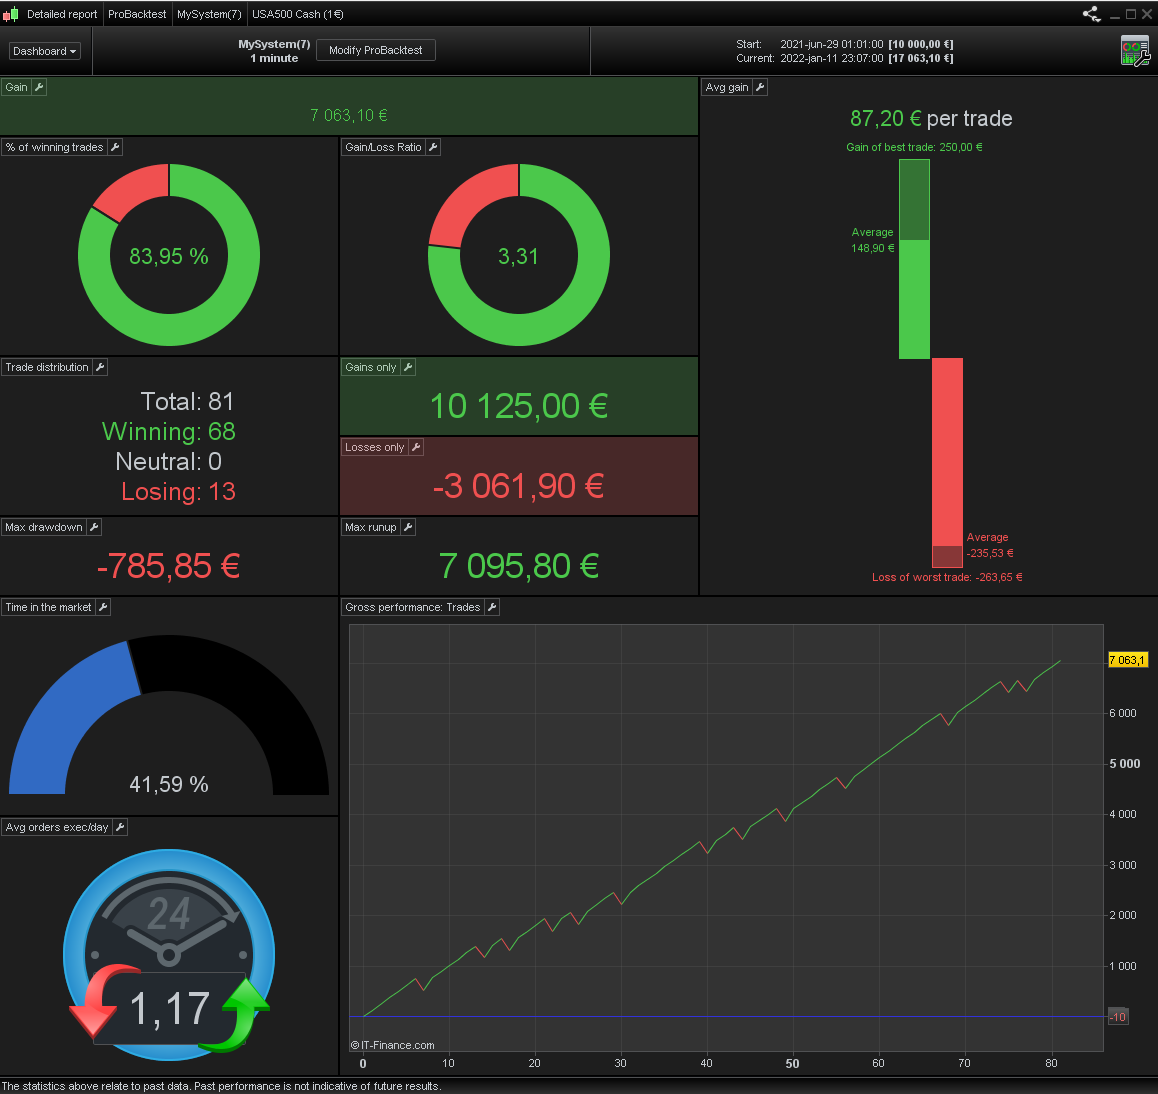
Task: Click the IT-Finance.com chart credit
Action: (392, 1045)
